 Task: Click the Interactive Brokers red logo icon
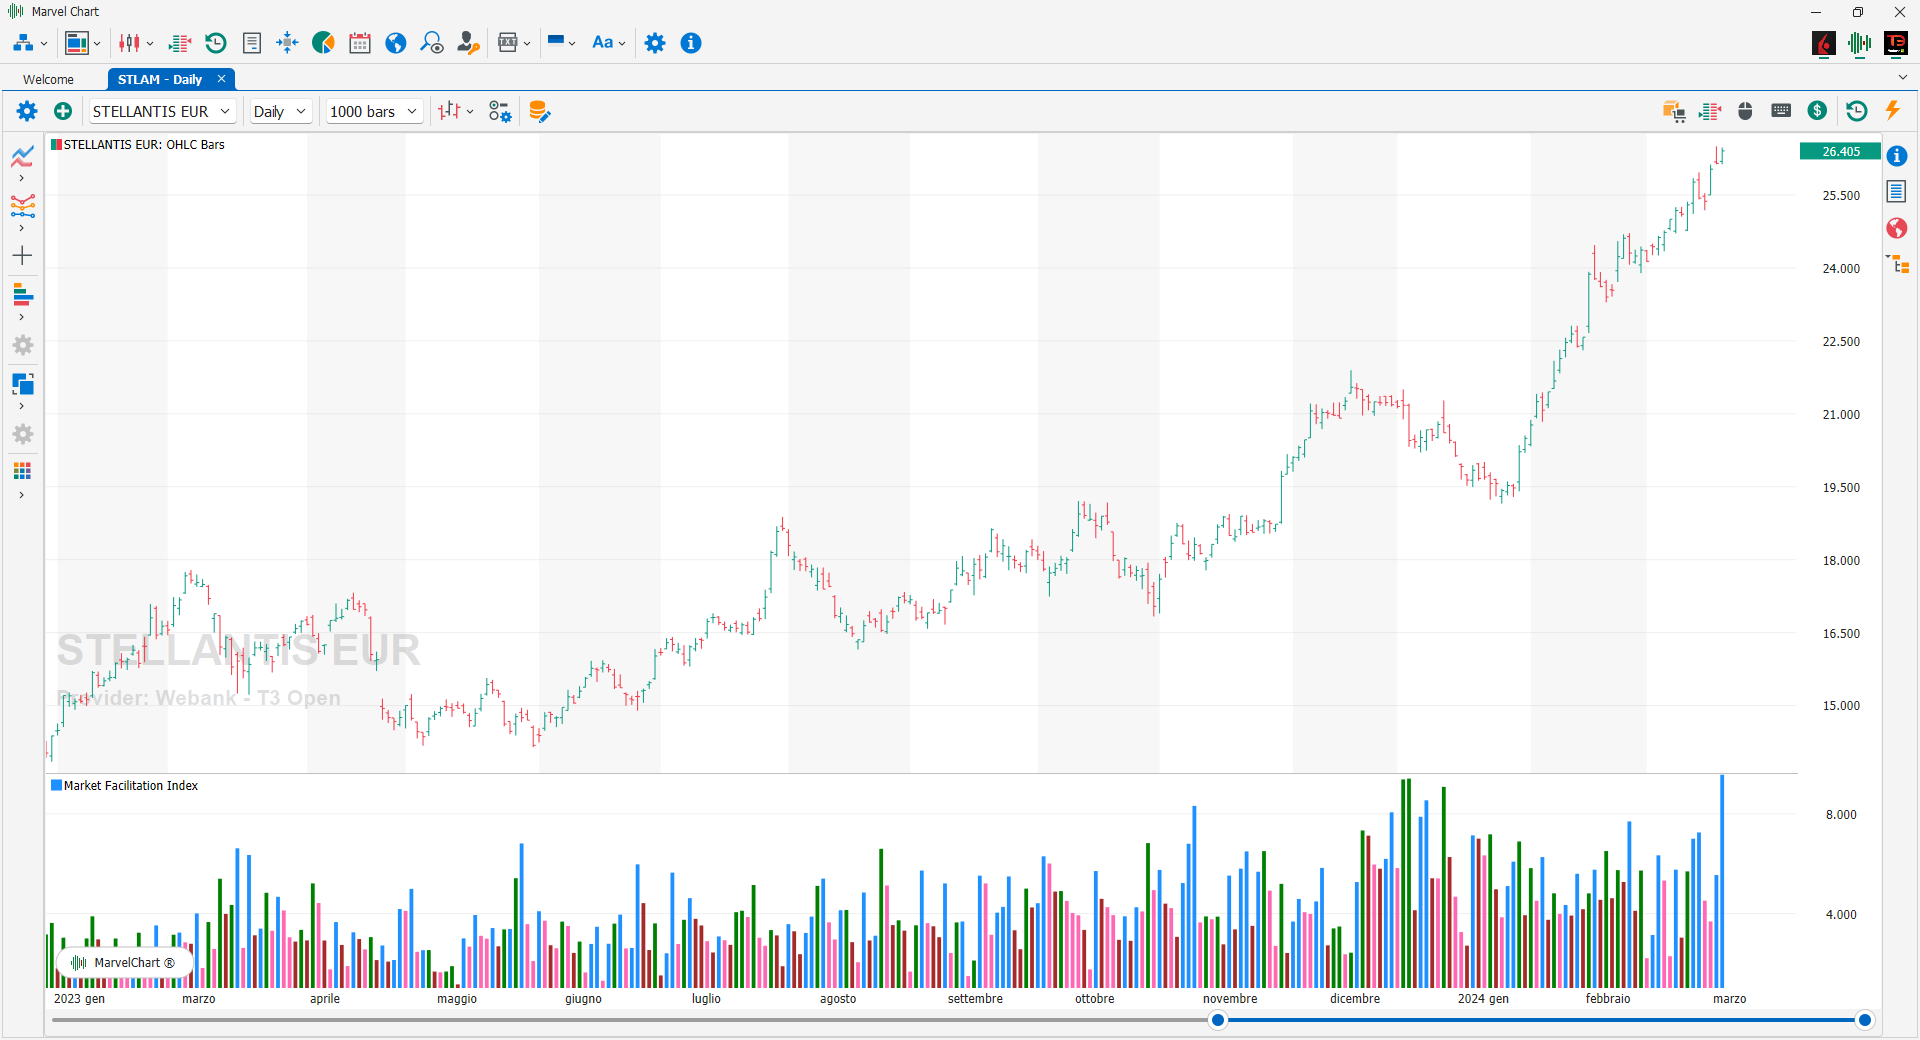[x=1824, y=43]
